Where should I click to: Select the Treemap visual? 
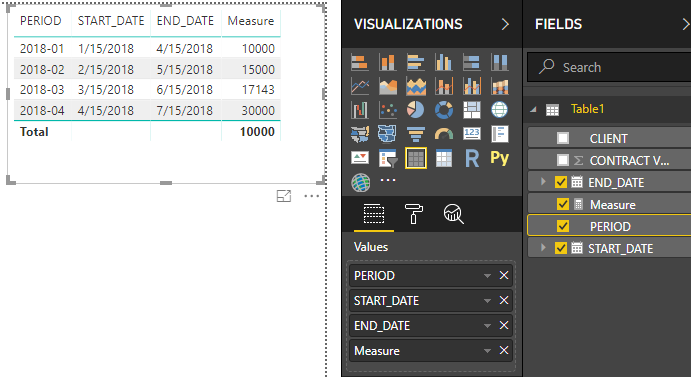pyautogui.click(x=472, y=110)
